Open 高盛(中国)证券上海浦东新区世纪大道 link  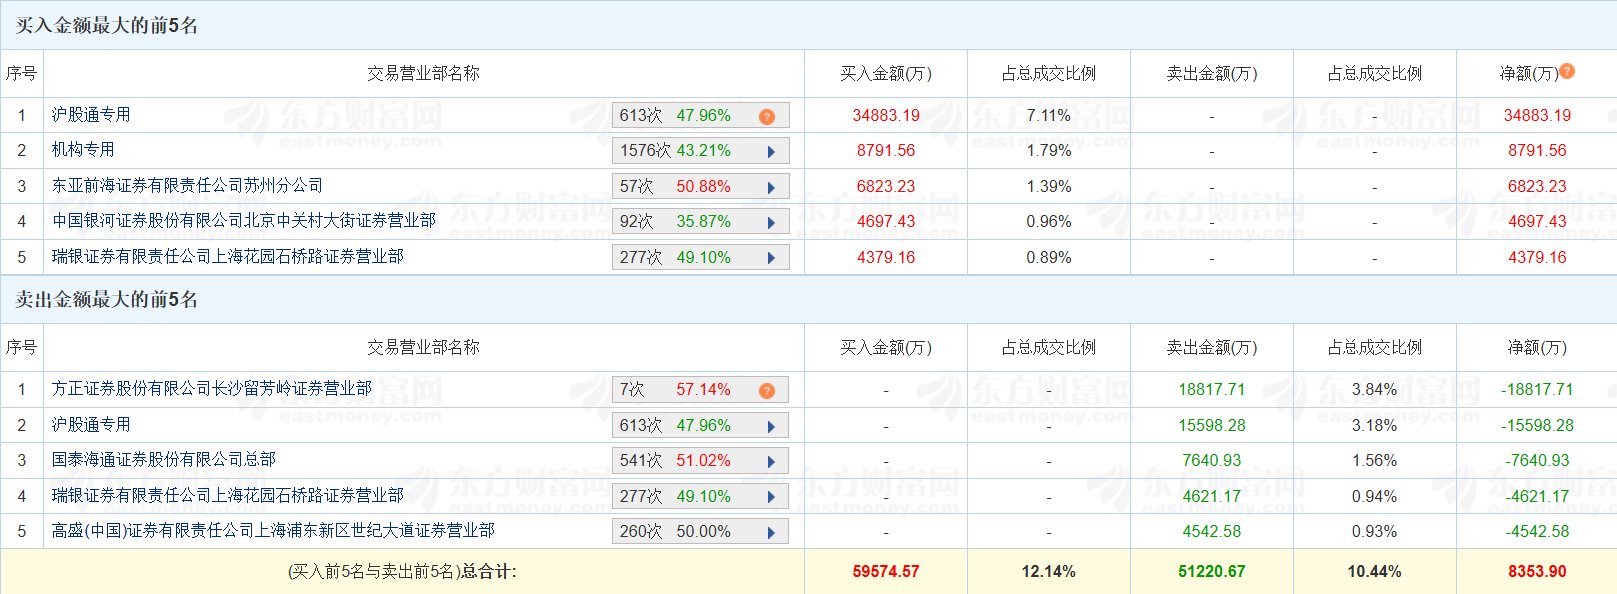click(273, 531)
